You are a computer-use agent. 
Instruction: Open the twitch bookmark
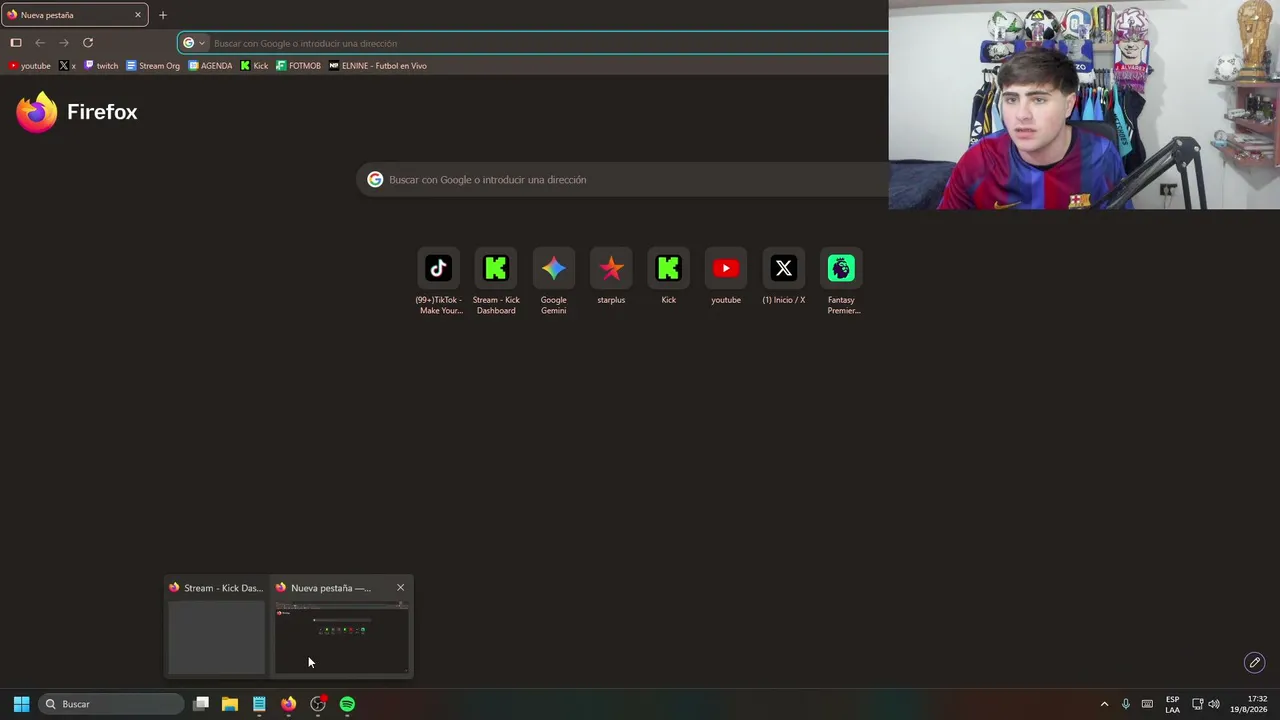point(101,66)
